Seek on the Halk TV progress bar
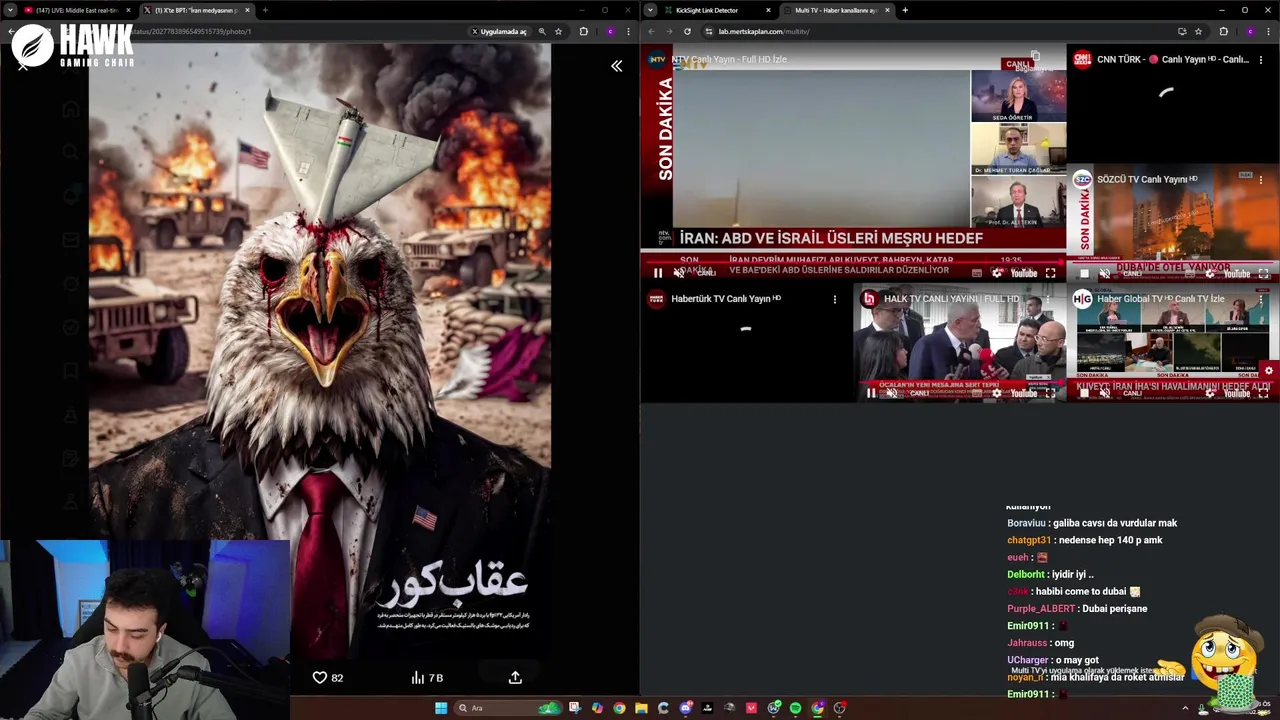1280x720 pixels. (x=960, y=383)
